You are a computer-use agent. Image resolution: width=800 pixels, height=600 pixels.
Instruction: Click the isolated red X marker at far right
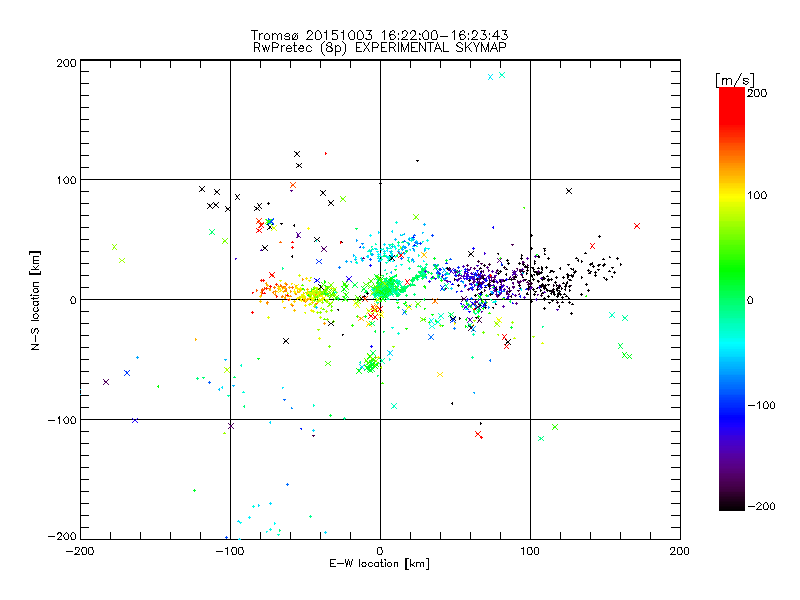pyautogui.click(x=637, y=226)
